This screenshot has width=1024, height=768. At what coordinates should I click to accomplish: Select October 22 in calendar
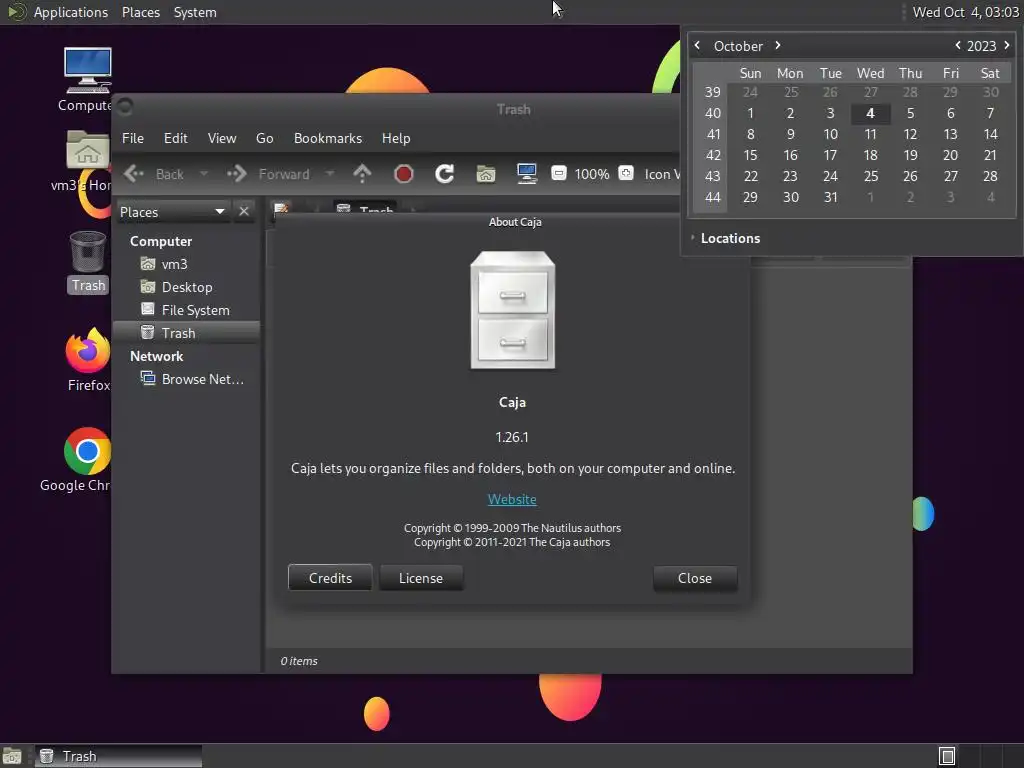[x=750, y=176]
